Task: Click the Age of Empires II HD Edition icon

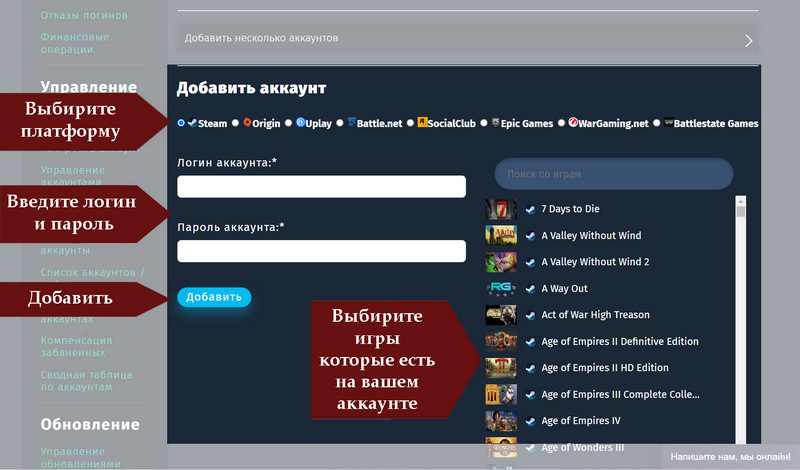Action: (501, 368)
